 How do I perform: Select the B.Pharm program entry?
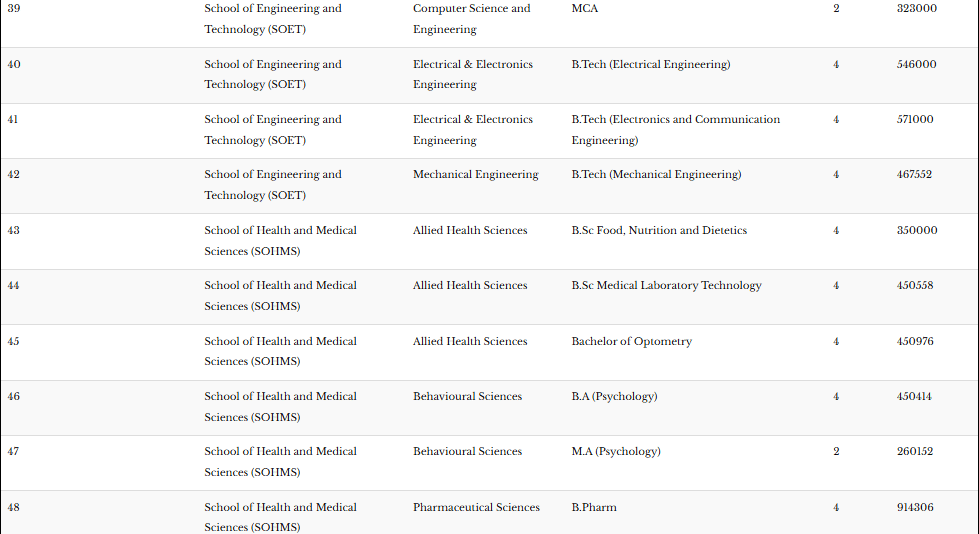[594, 508]
